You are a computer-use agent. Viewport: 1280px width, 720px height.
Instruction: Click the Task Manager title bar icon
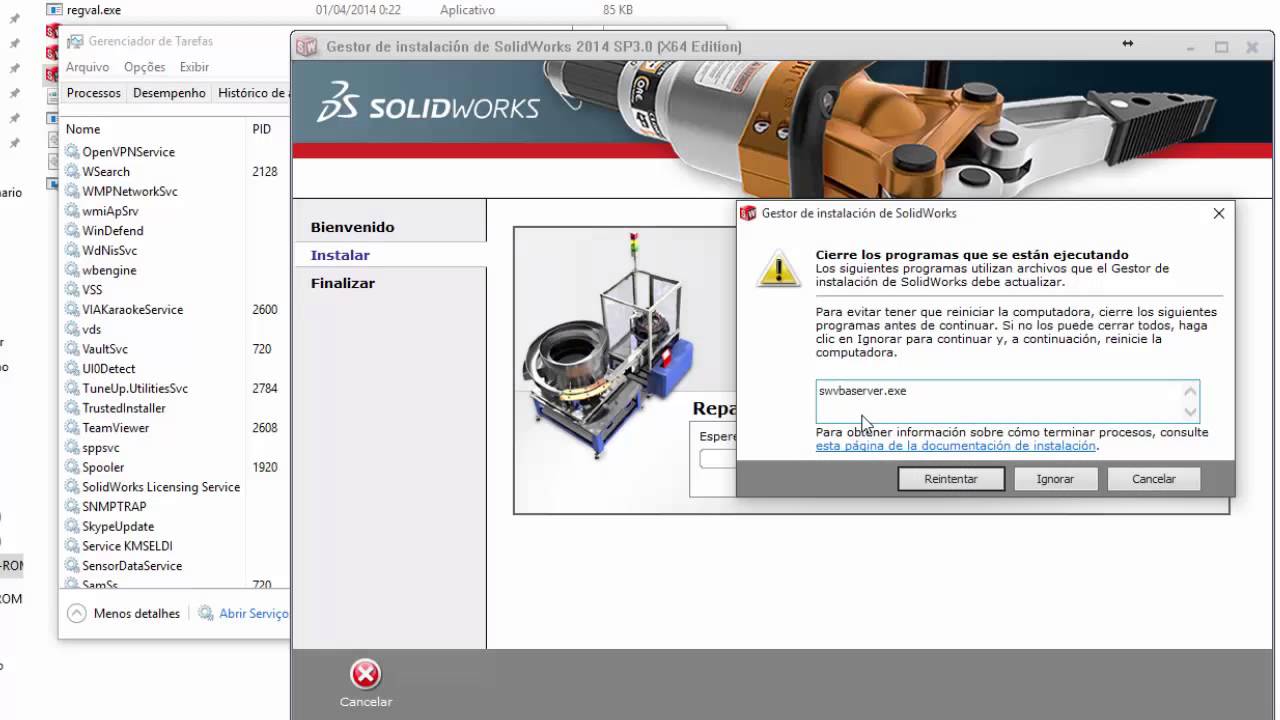pos(75,41)
